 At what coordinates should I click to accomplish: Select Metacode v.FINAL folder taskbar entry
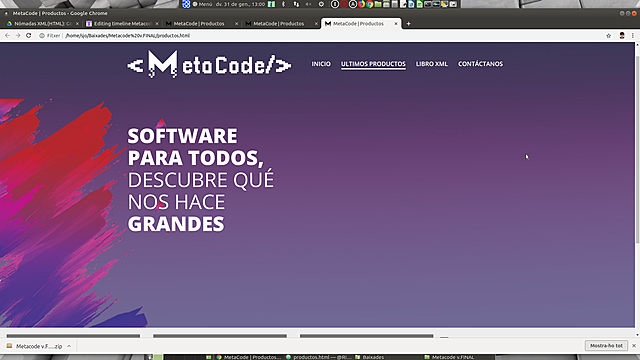(x=449, y=357)
